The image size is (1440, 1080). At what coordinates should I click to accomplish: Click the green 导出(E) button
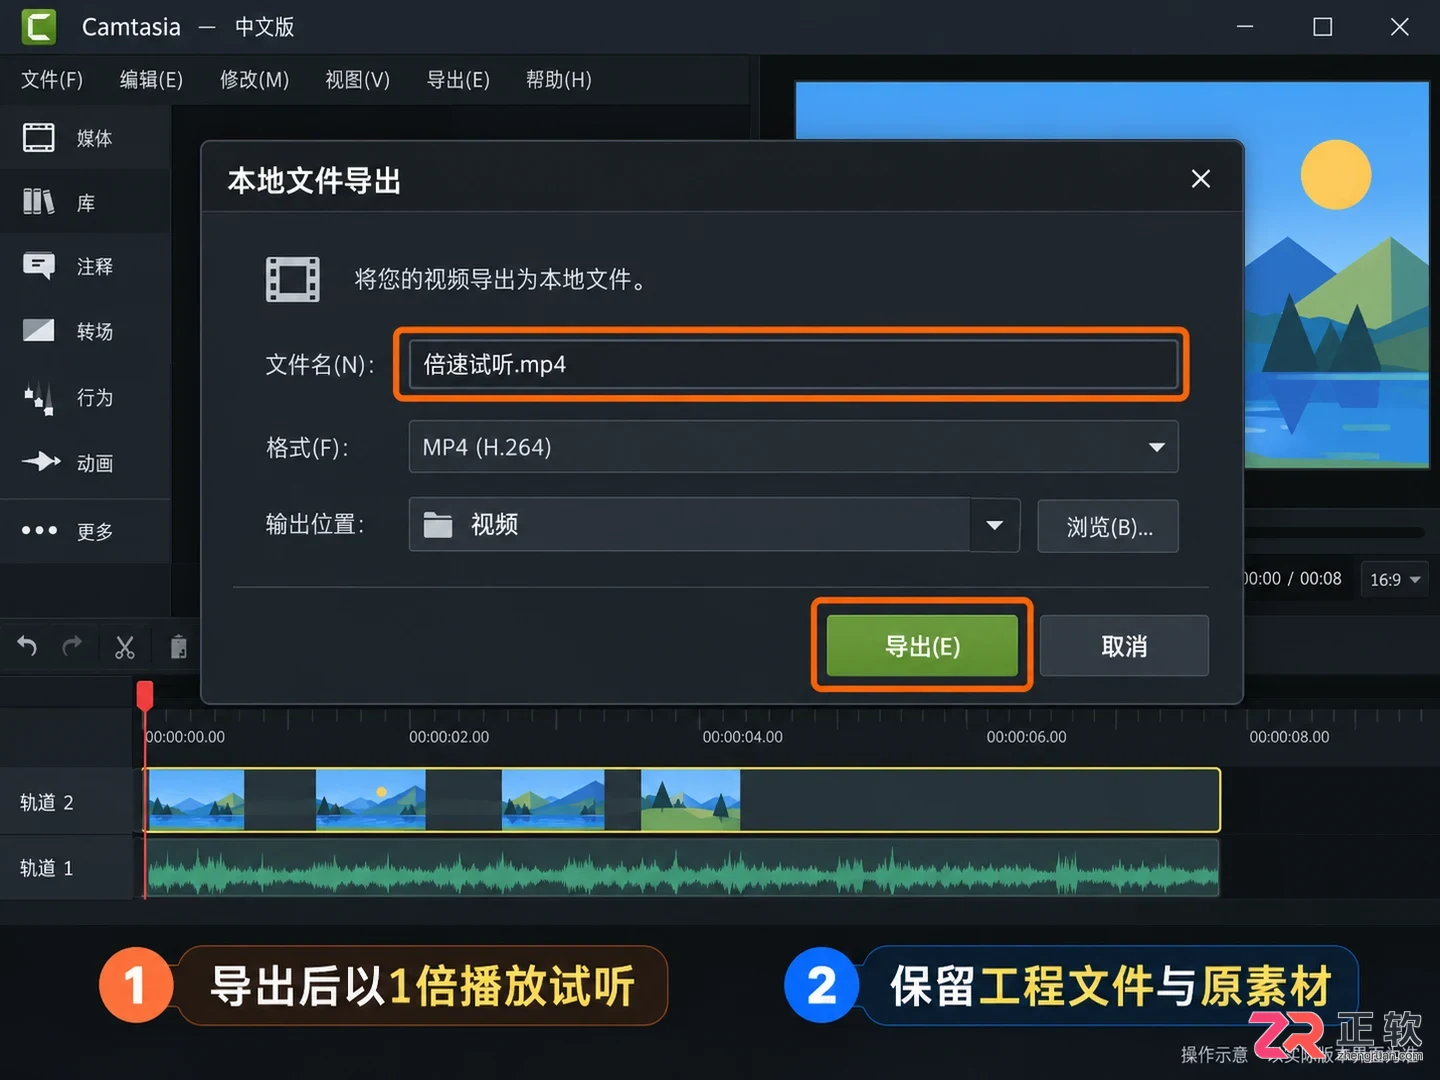click(x=922, y=646)
